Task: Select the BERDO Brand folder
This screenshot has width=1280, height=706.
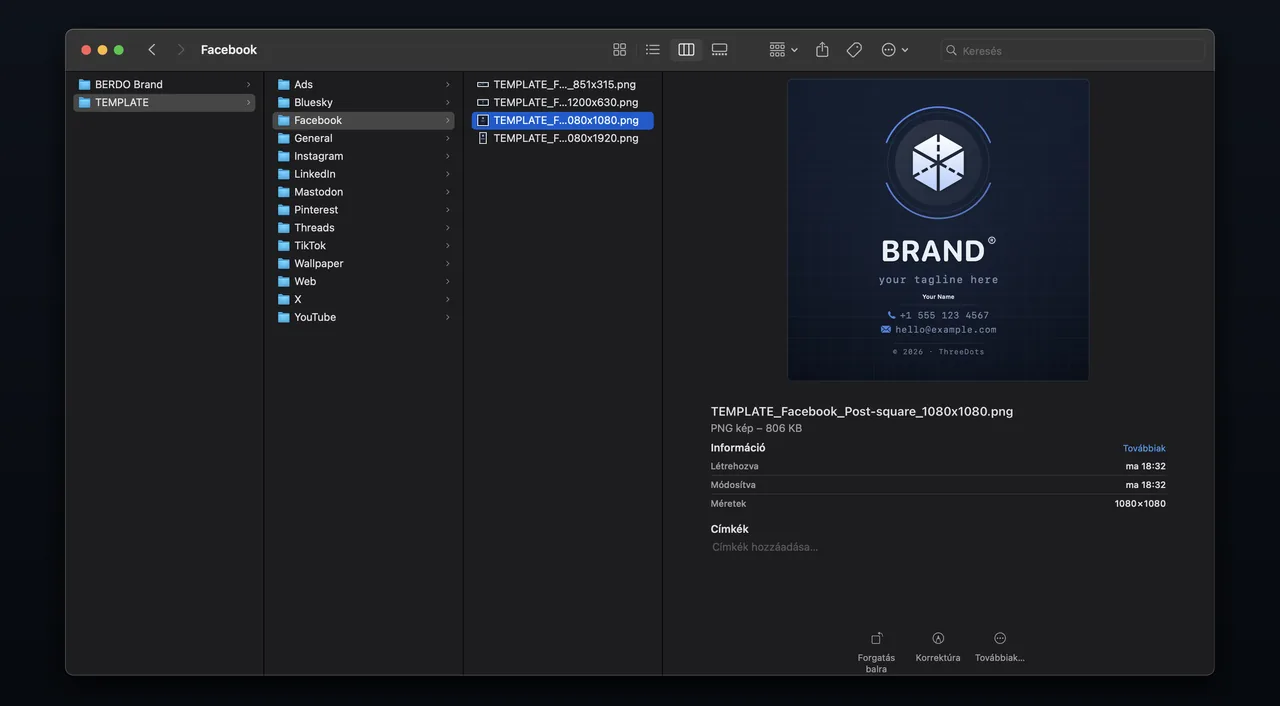Action: coord(164,85)
